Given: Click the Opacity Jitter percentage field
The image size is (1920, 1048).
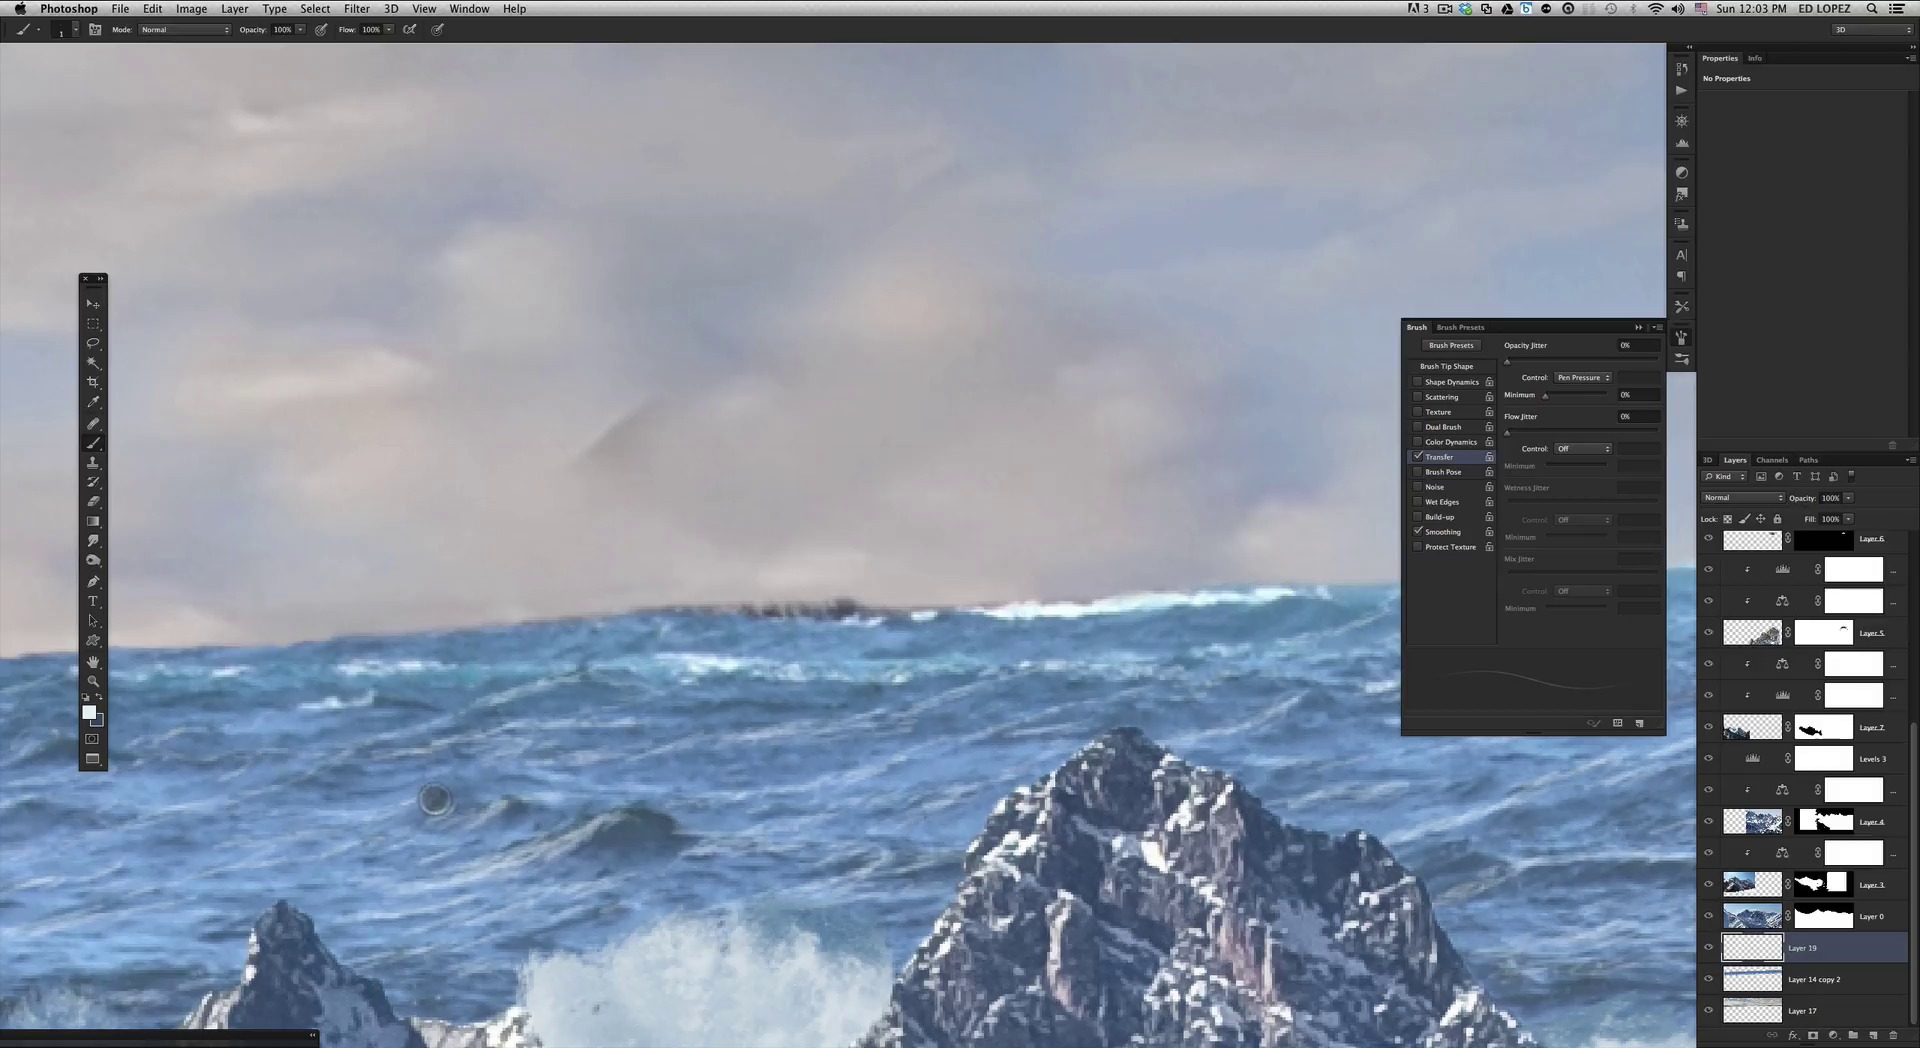Looking at the screenshot, I should point(1638,346).
